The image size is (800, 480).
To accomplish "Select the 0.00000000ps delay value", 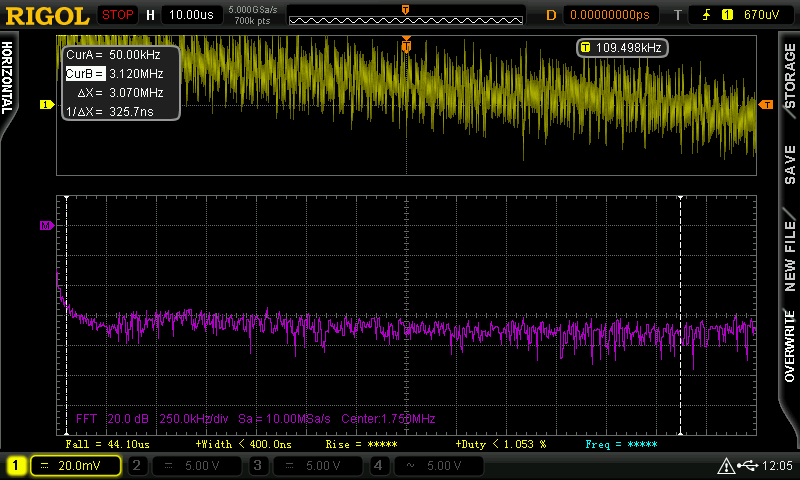I will coord(610,15).
